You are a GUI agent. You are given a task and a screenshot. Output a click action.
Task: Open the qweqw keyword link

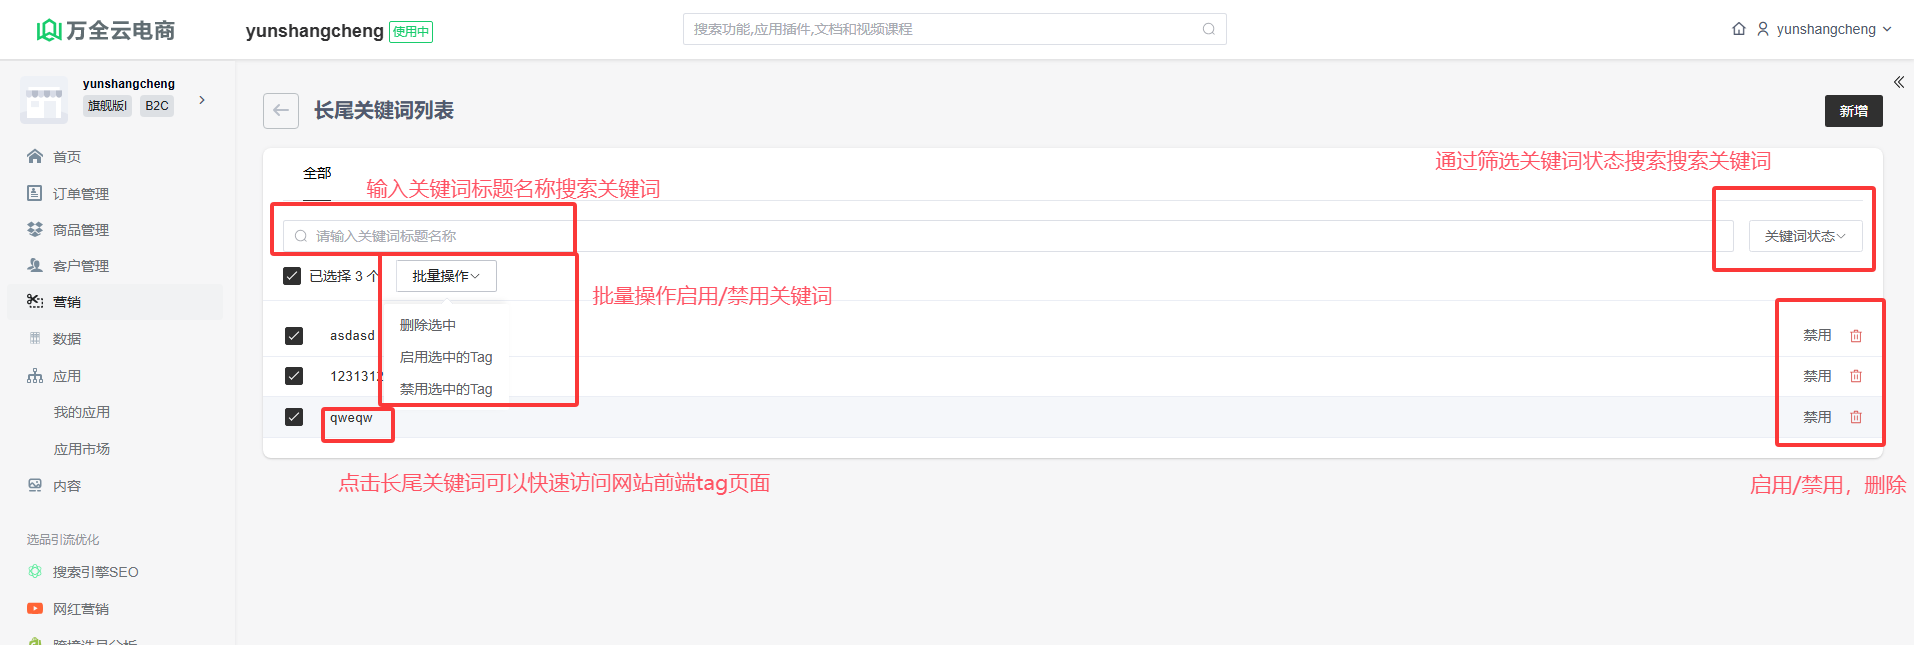coord(351,418)
